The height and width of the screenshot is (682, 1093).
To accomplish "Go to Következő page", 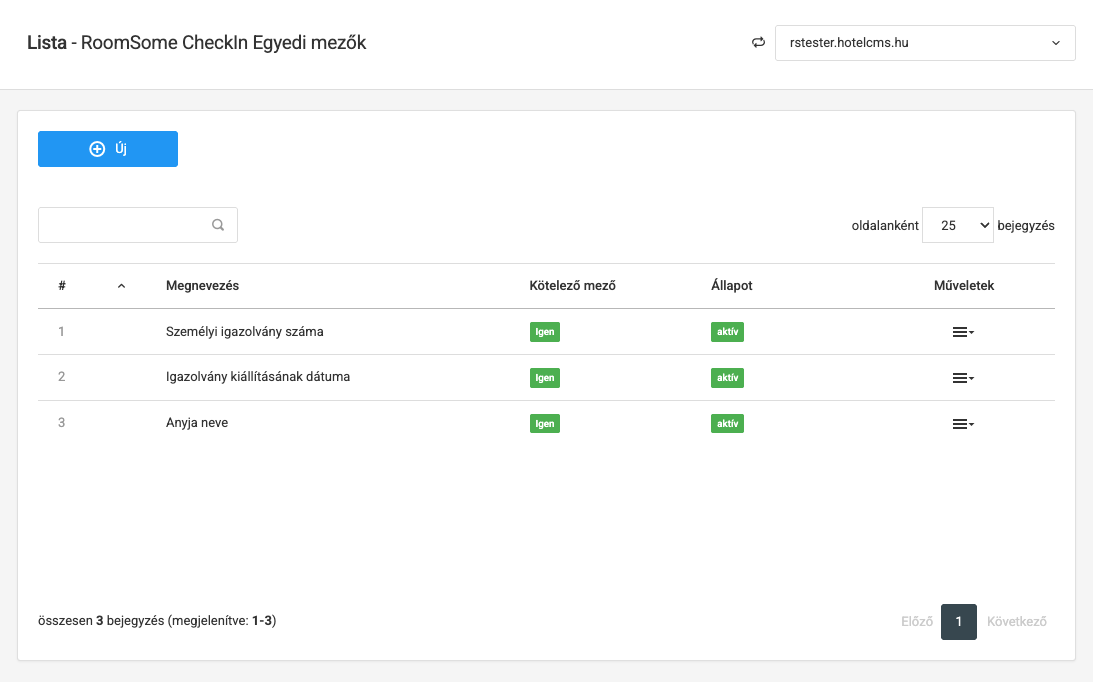I will [1016, 622].
